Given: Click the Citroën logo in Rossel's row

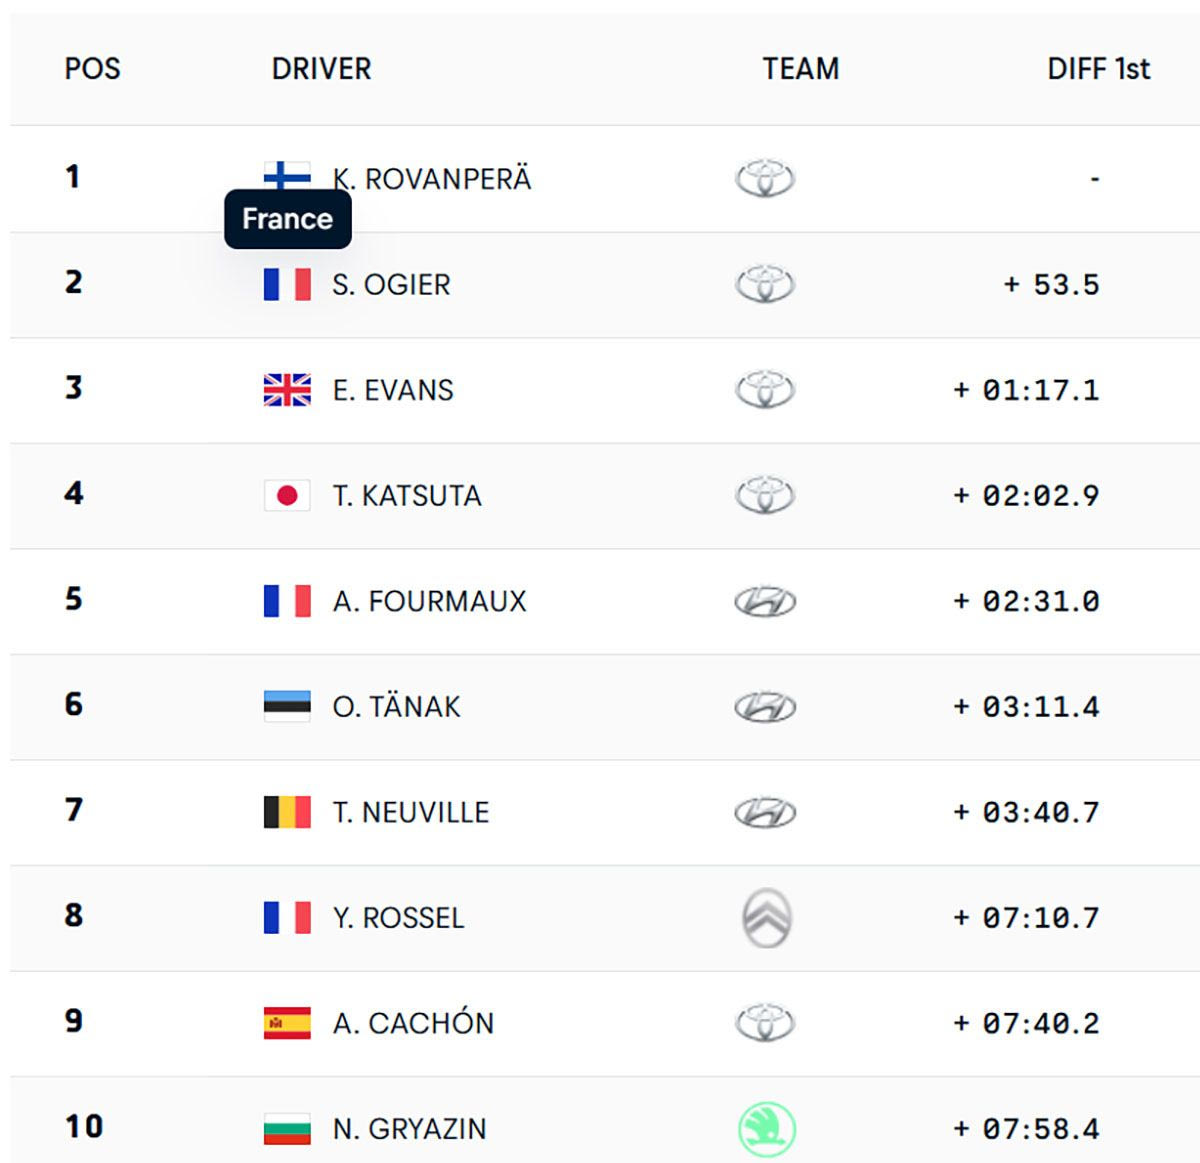Looking at the screenshot, I should click(767, 918).
